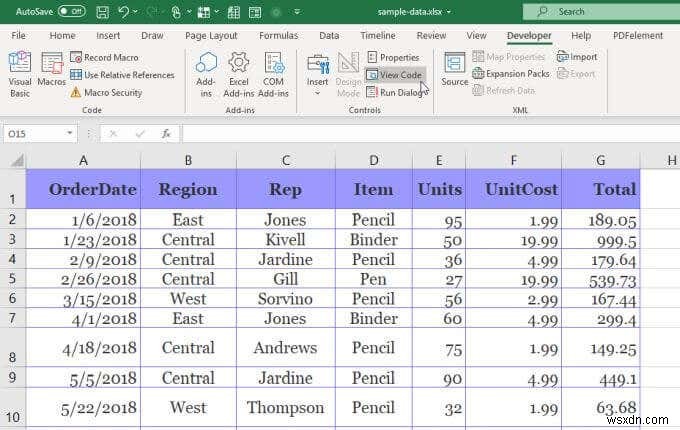Image resolution: width=680 pixels, height=430 pixels.
Task: Click Run Dialog
Action: 395,92
